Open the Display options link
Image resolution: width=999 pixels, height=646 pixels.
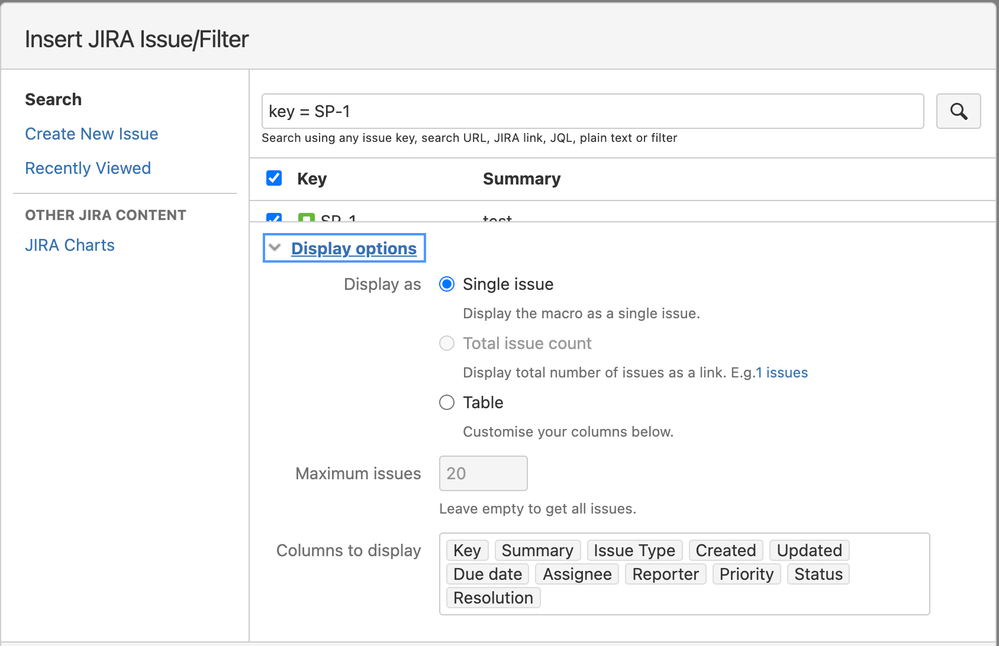(354, 248)
